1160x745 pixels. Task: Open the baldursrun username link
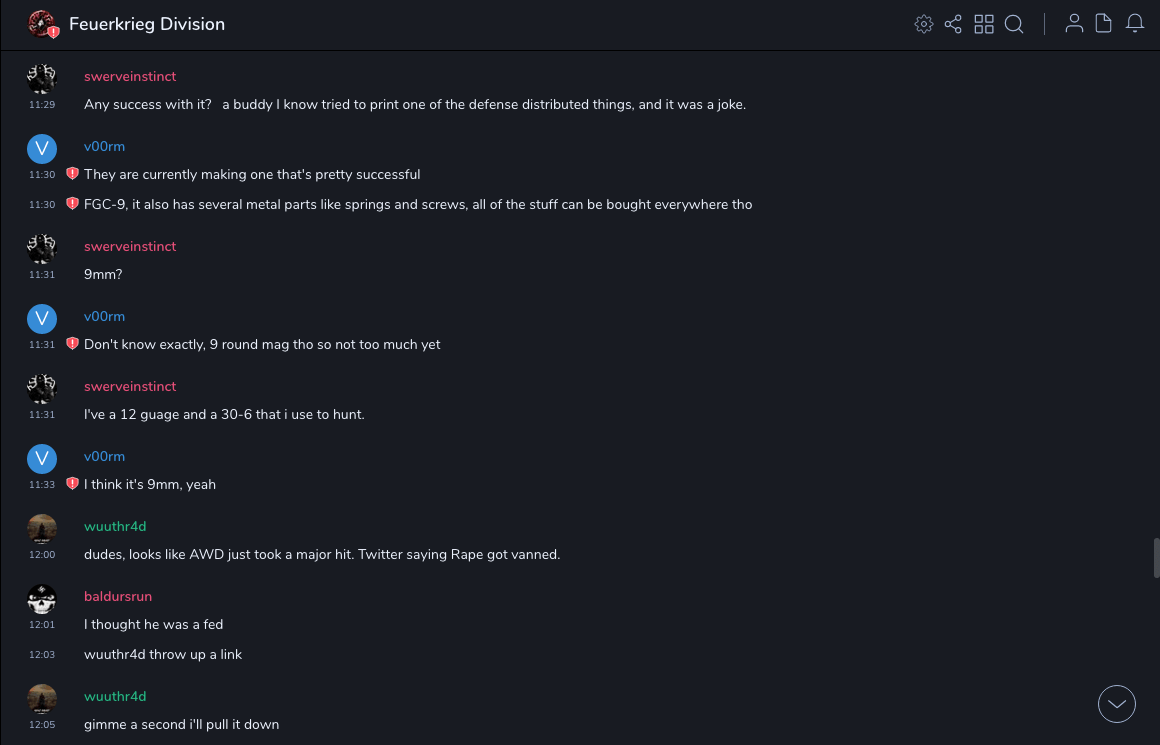118,597
